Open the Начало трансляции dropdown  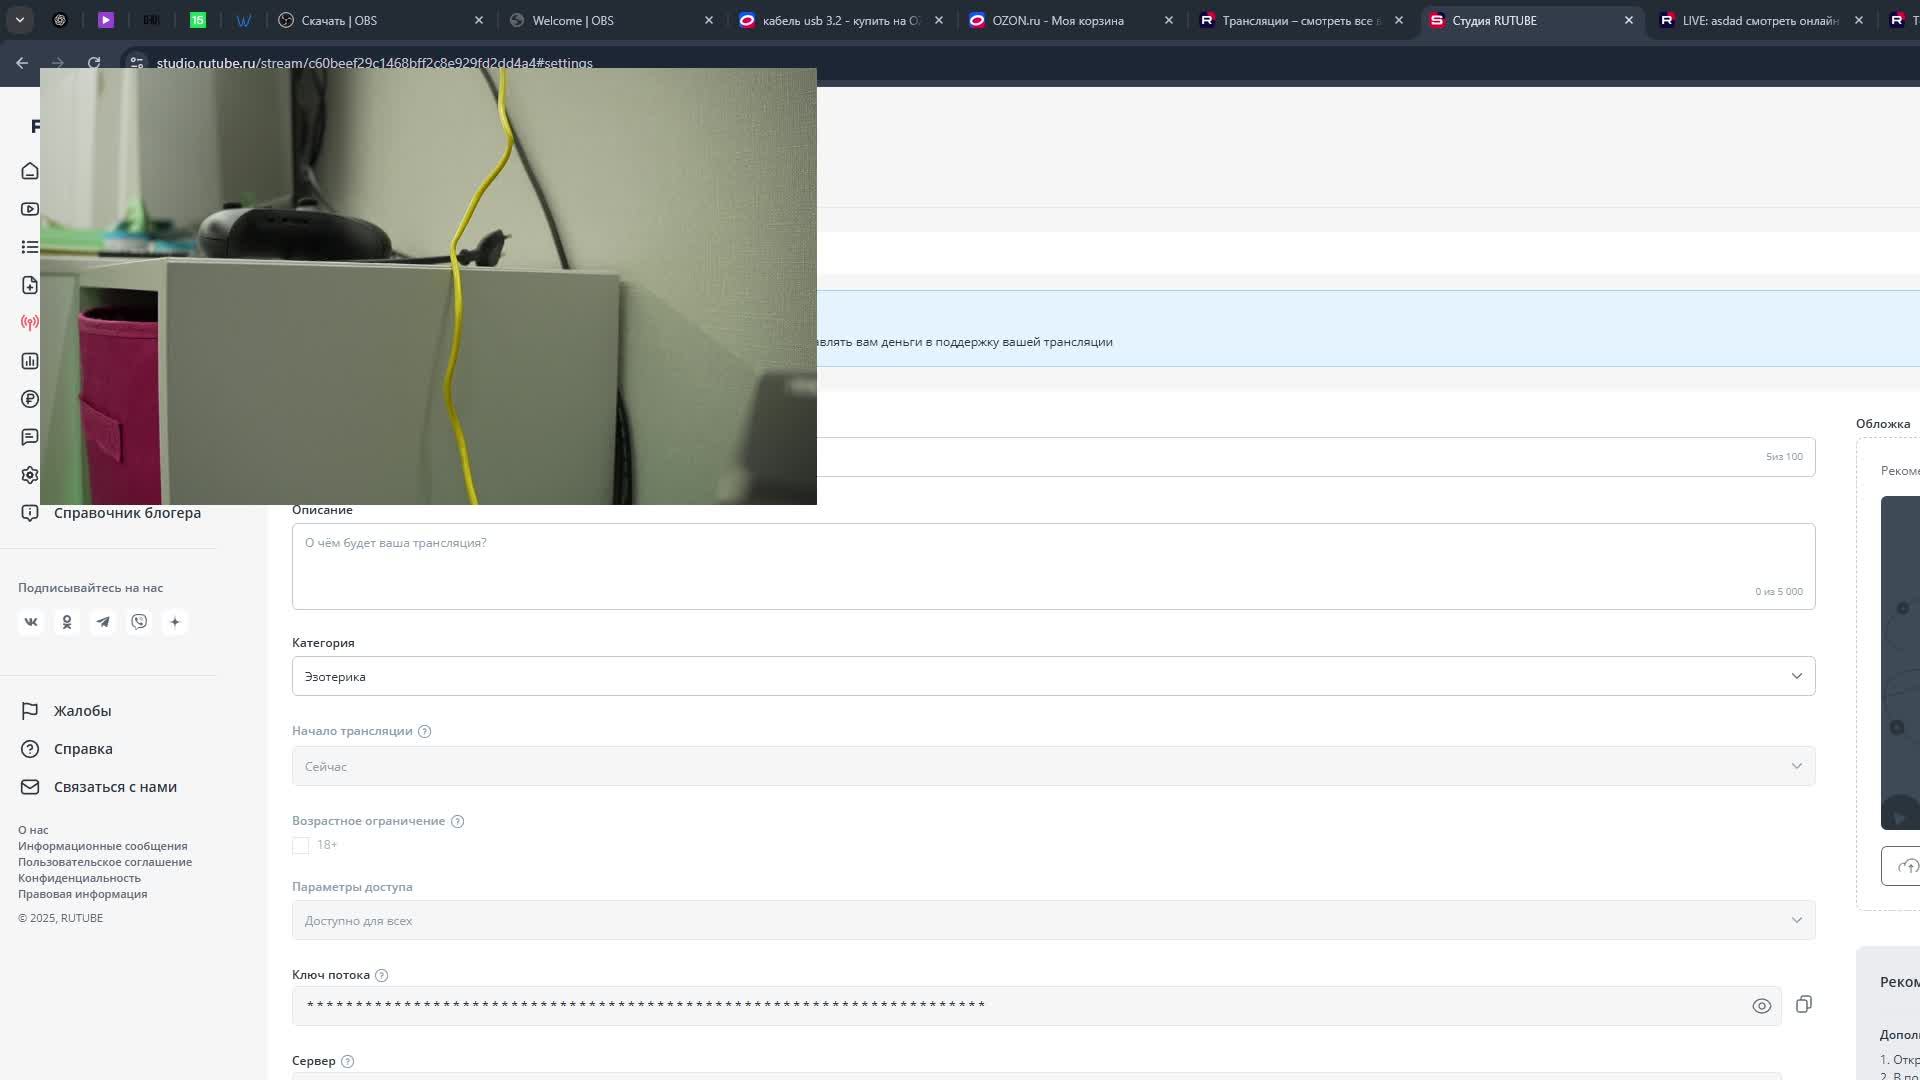(1053, 766)
